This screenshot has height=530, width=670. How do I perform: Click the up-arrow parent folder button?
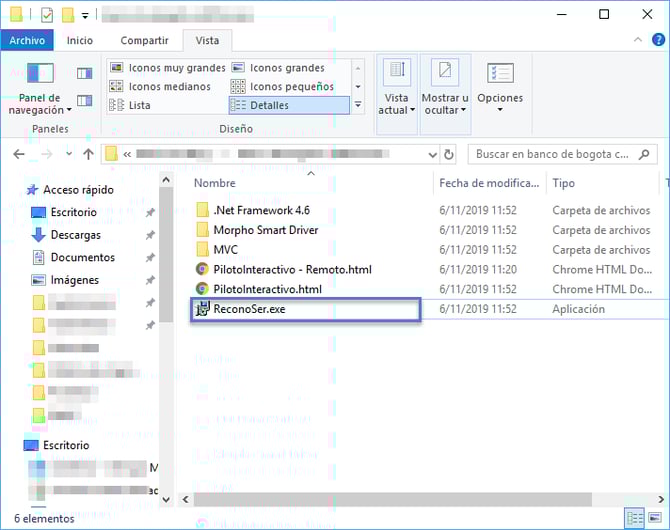88,155
